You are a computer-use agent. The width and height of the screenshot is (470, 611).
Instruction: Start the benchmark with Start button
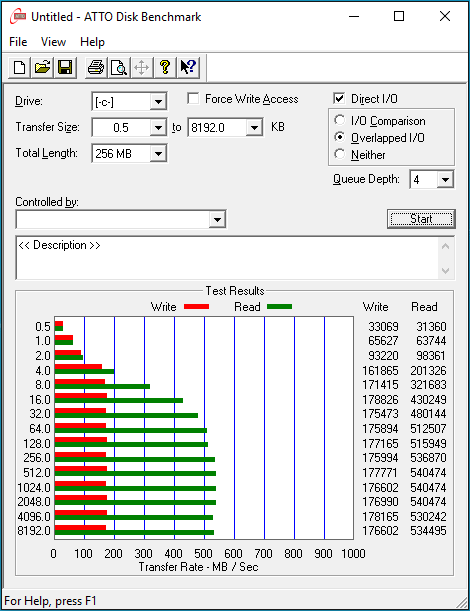[x=421, y=219]
